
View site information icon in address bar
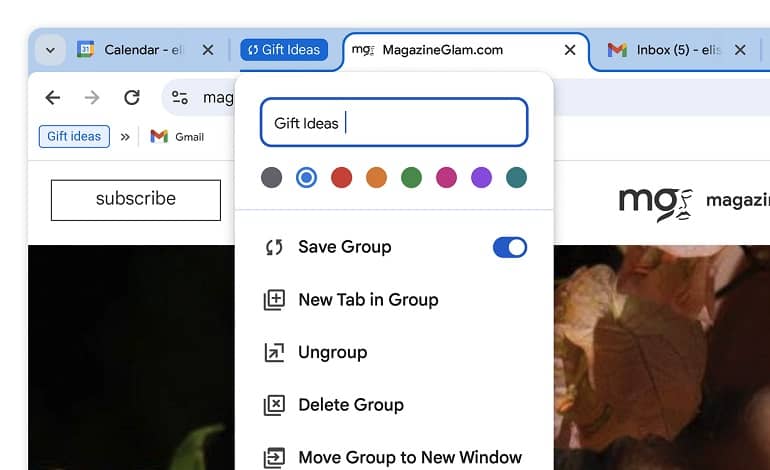coord(180,98)
